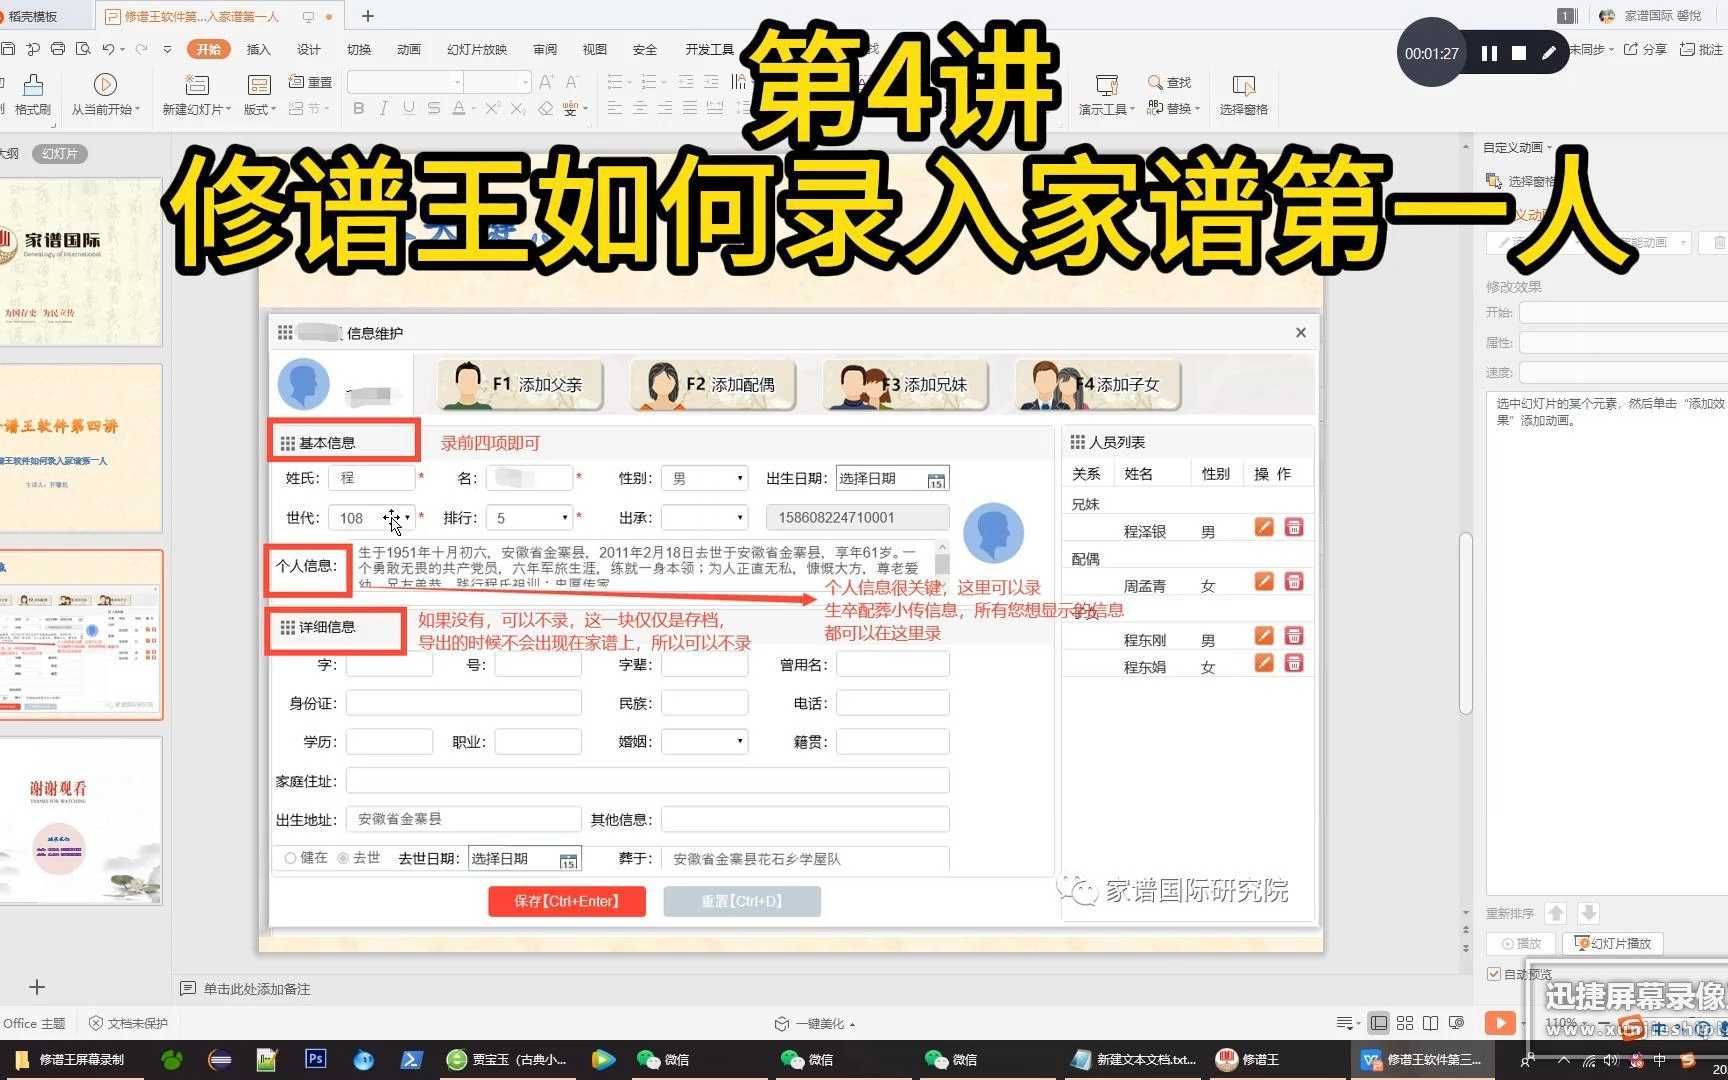Open the 微信 taskbar item next to 贾宝玉
Image resolution: width=1728 pixels, height=1080 pixels.
point(664,1059)
